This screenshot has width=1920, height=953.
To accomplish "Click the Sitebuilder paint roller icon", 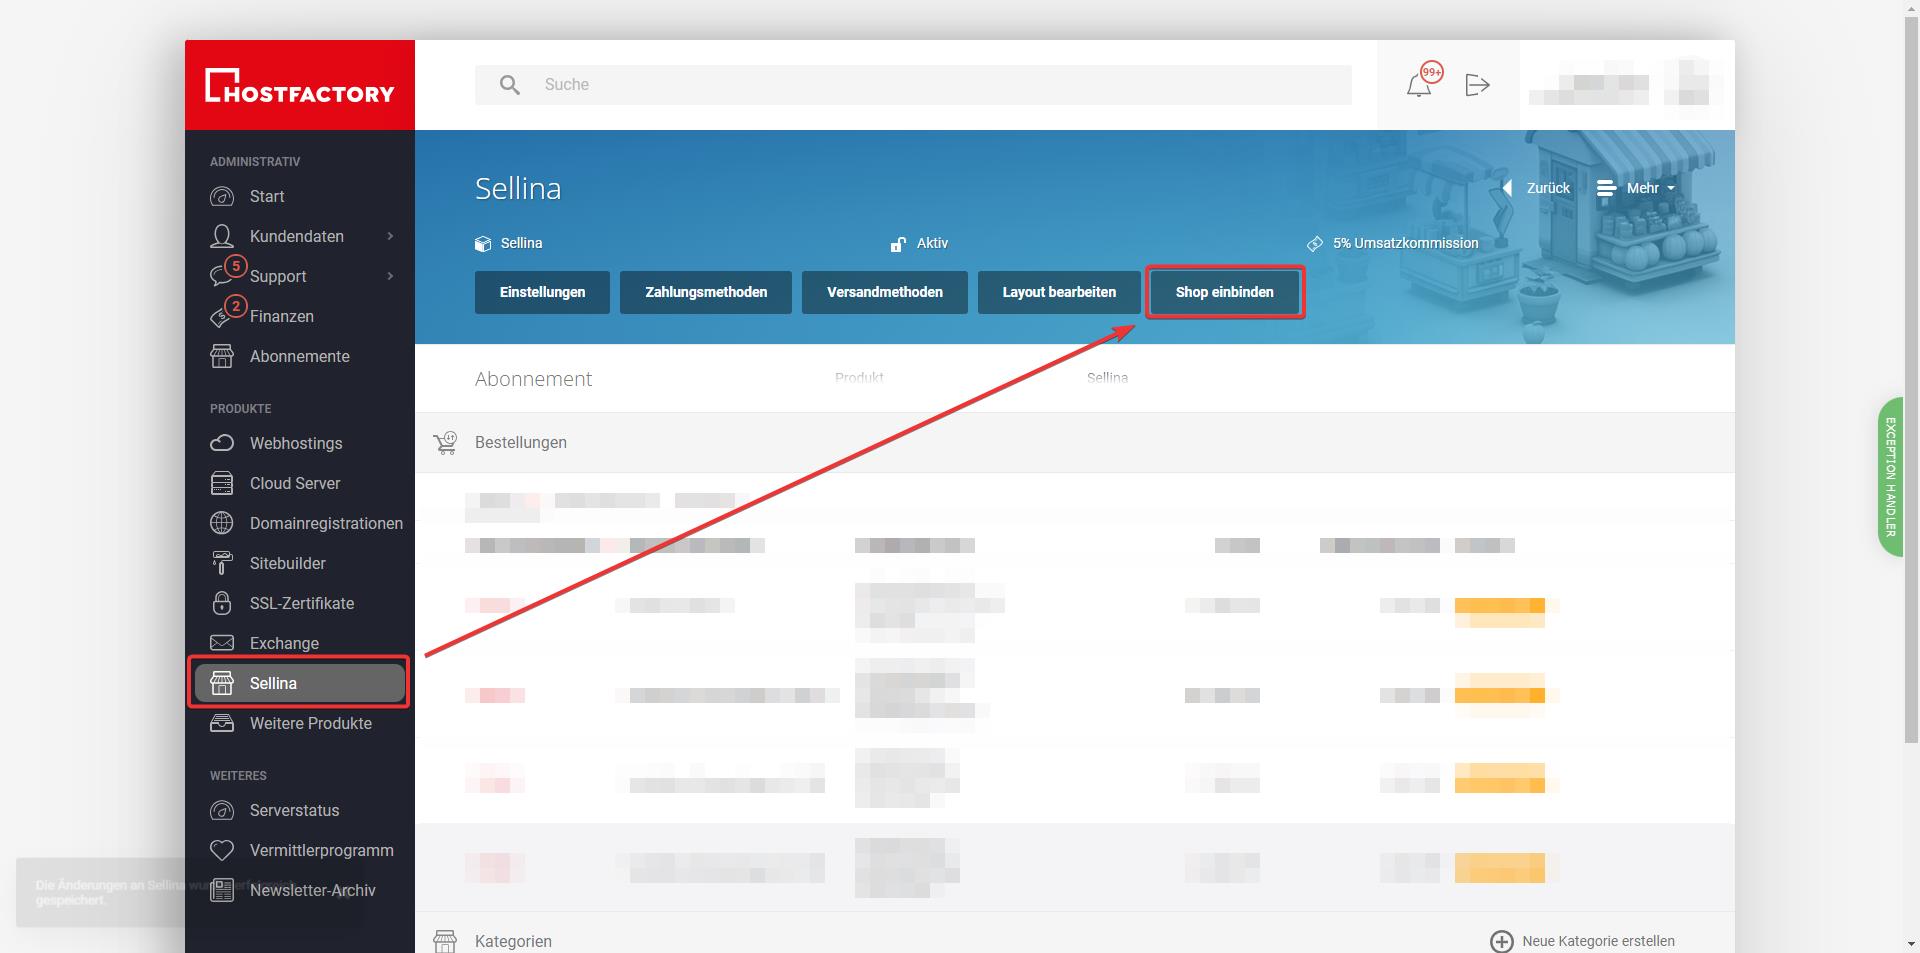I will coord(222,563).
